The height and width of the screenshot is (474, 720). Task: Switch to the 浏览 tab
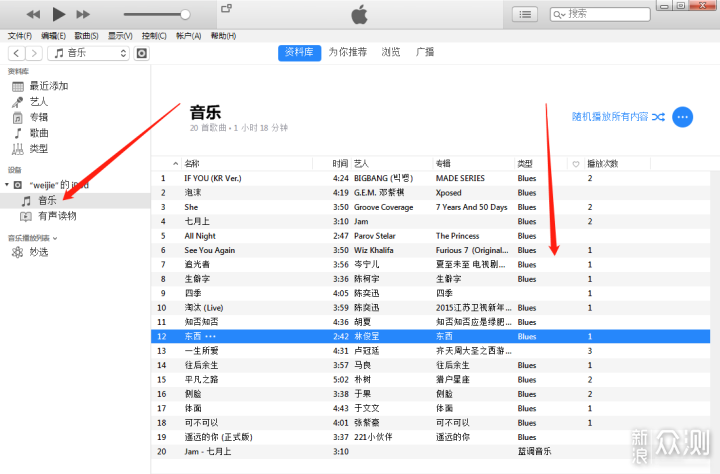pos(391,52)
